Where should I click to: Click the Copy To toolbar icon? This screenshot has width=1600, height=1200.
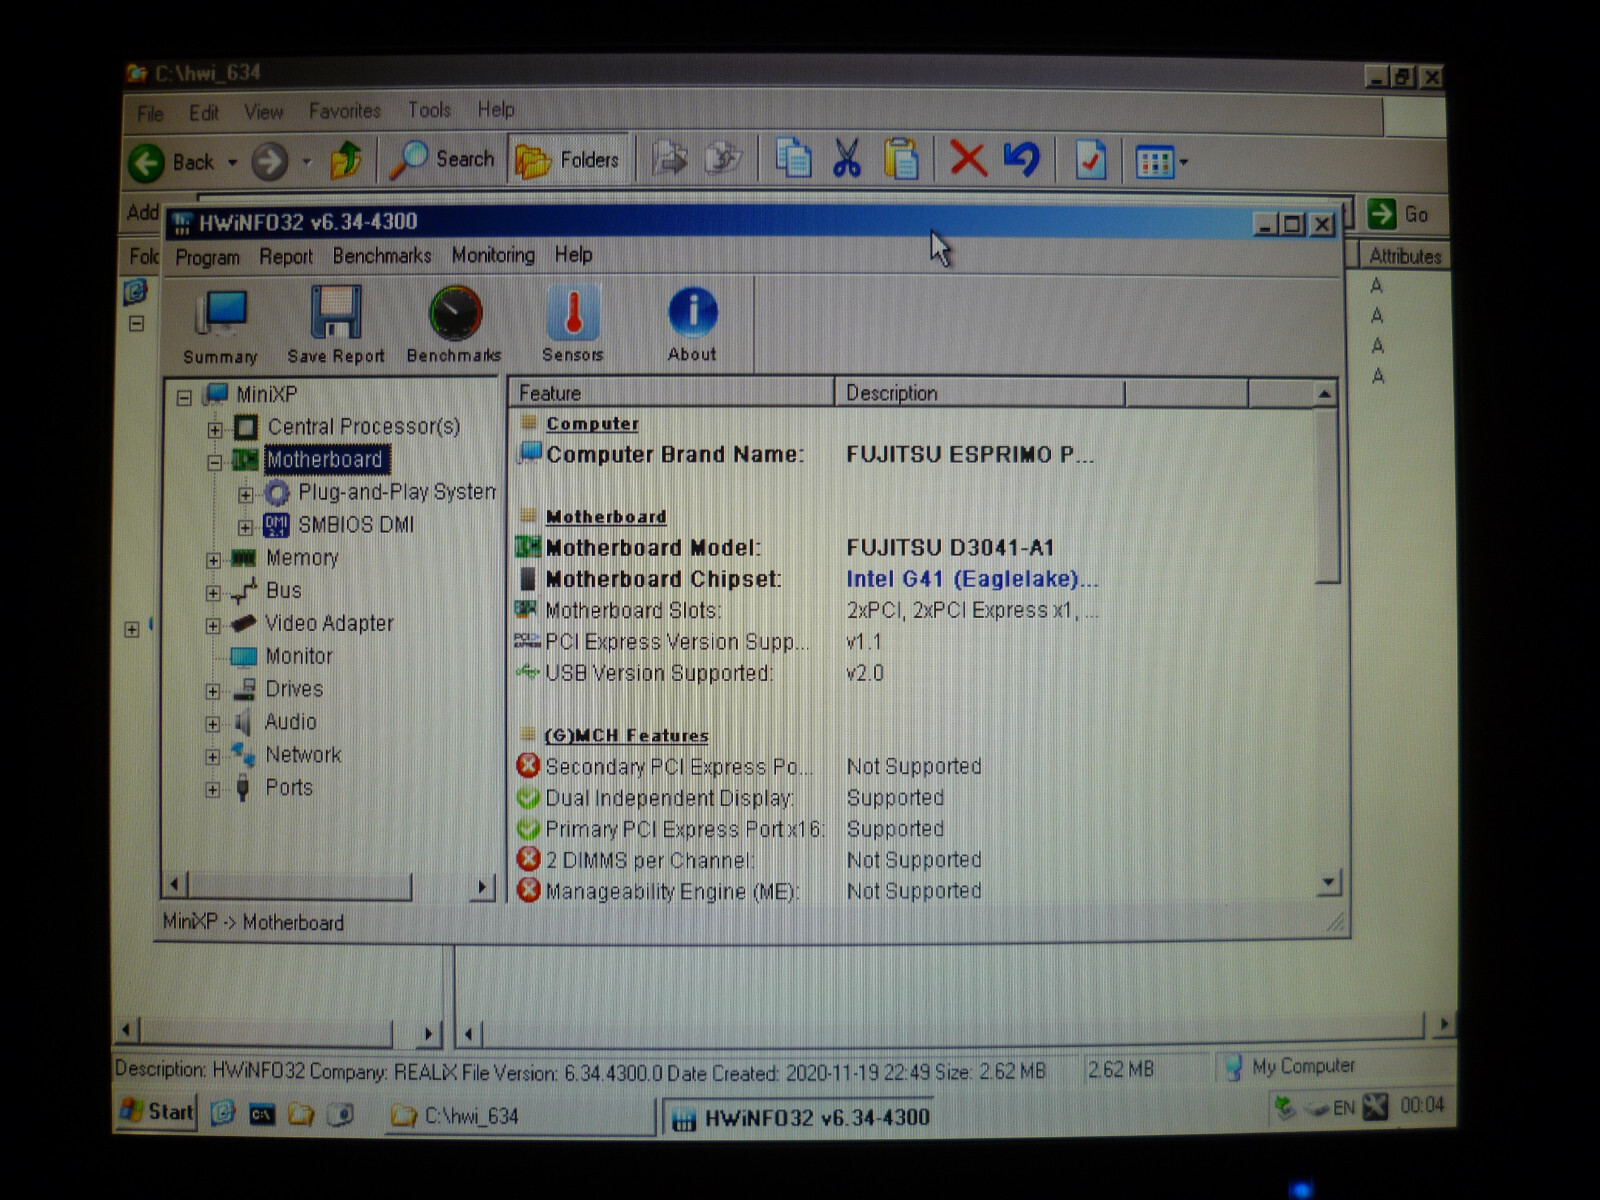pyautogui.click(x=723, y=158)
